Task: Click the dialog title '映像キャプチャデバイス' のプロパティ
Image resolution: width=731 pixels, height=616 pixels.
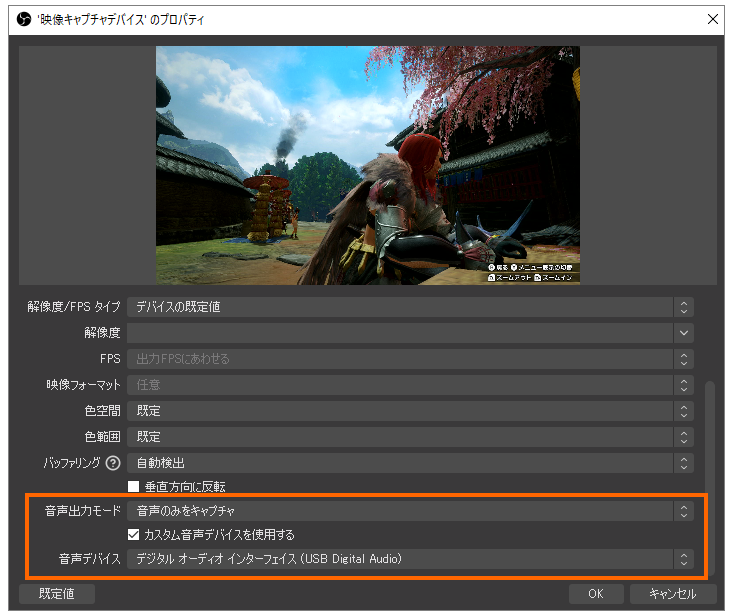Action: coord(121,20)
